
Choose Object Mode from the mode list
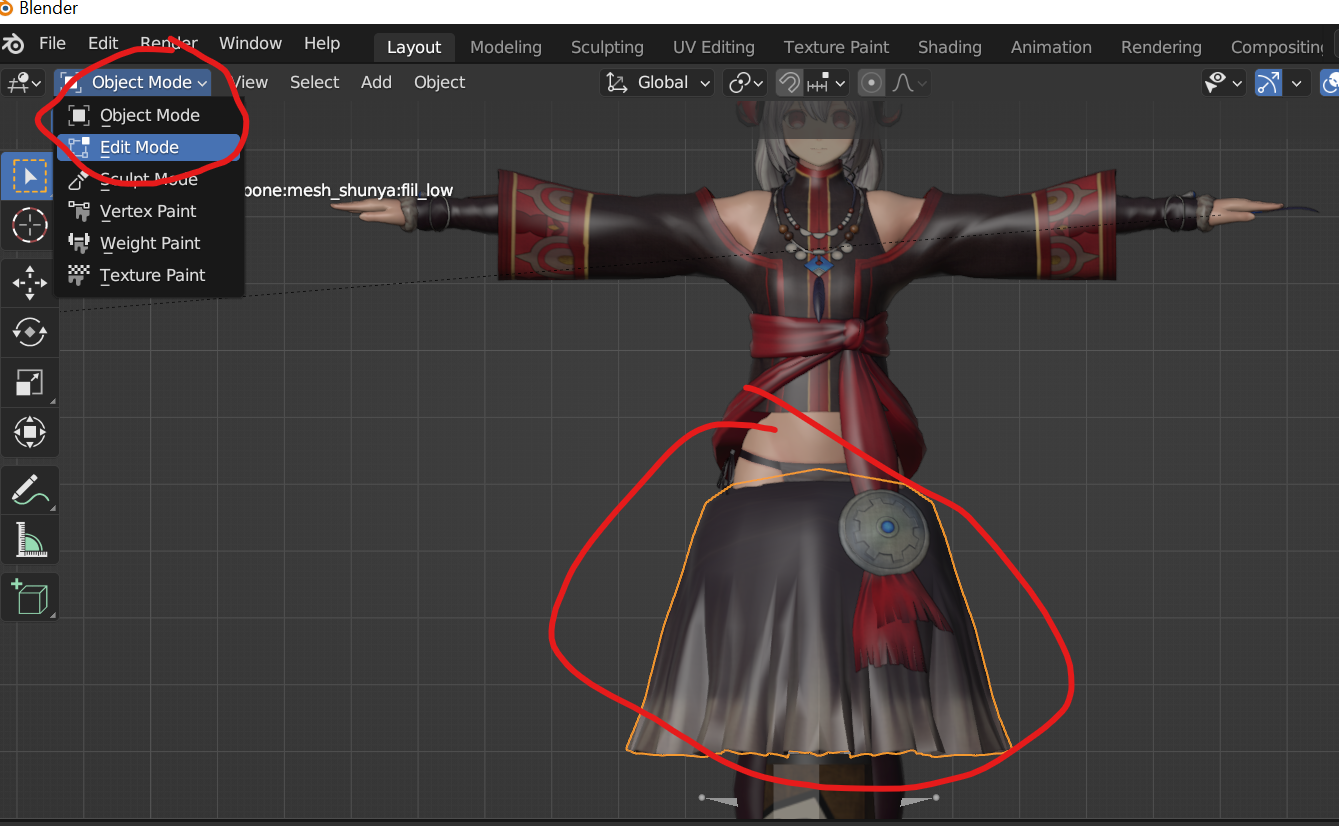pyautogui.click(x=148, y=115)
